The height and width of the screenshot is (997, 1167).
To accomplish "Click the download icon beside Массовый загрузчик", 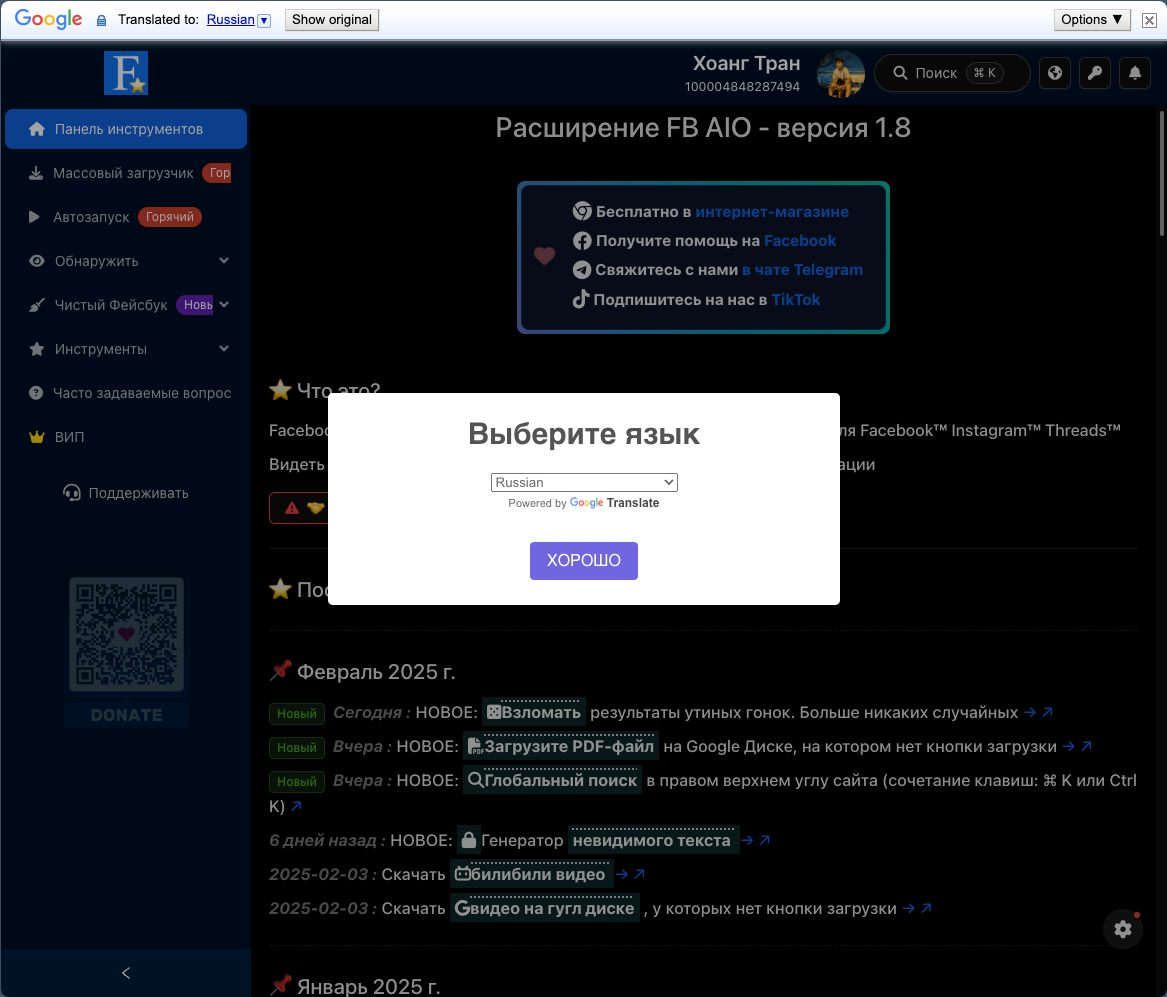I will pos(36,173).
